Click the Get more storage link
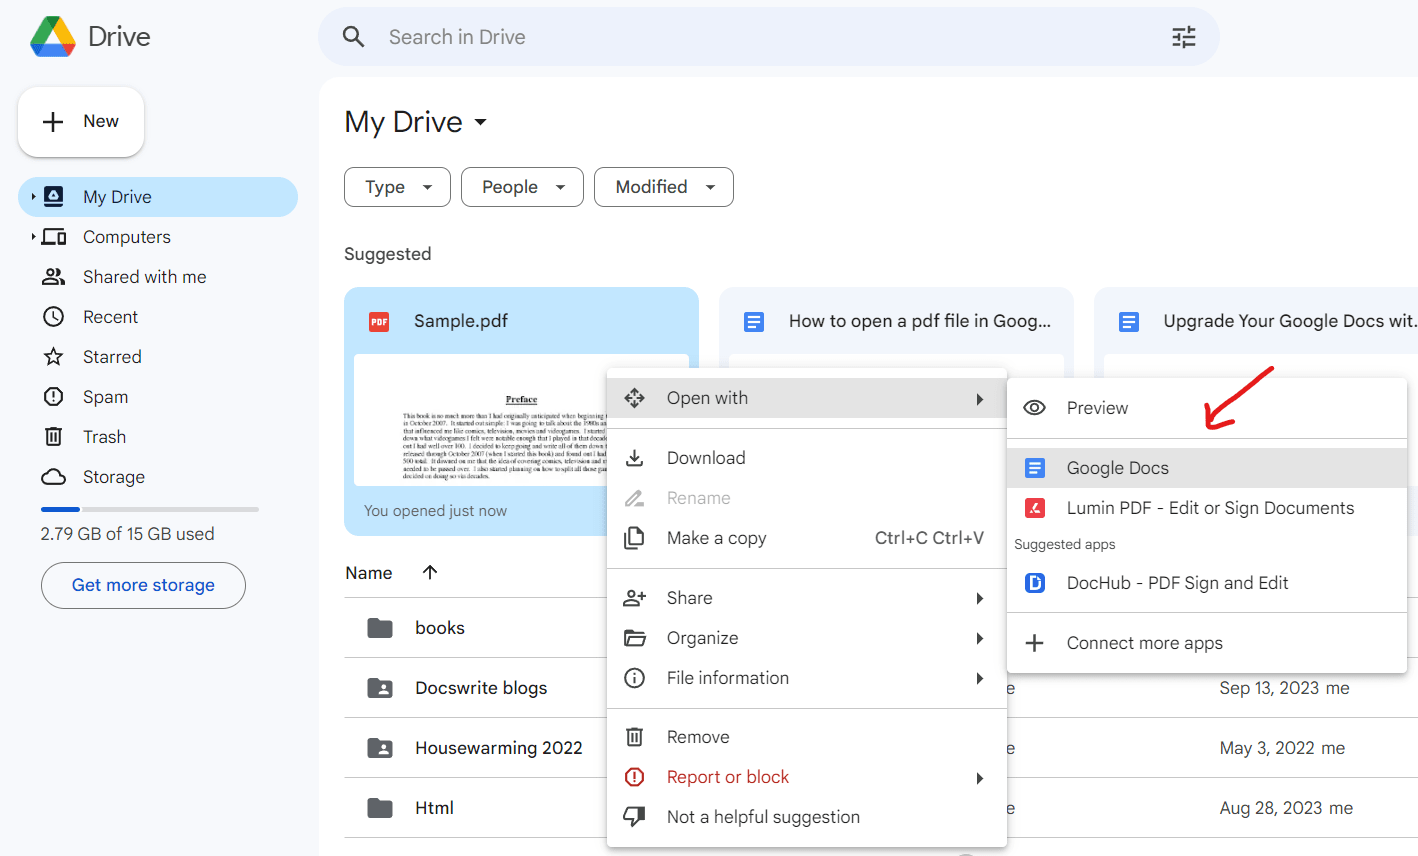Image resolution: width=1418 pixels, height=856 pixels. 143,585
